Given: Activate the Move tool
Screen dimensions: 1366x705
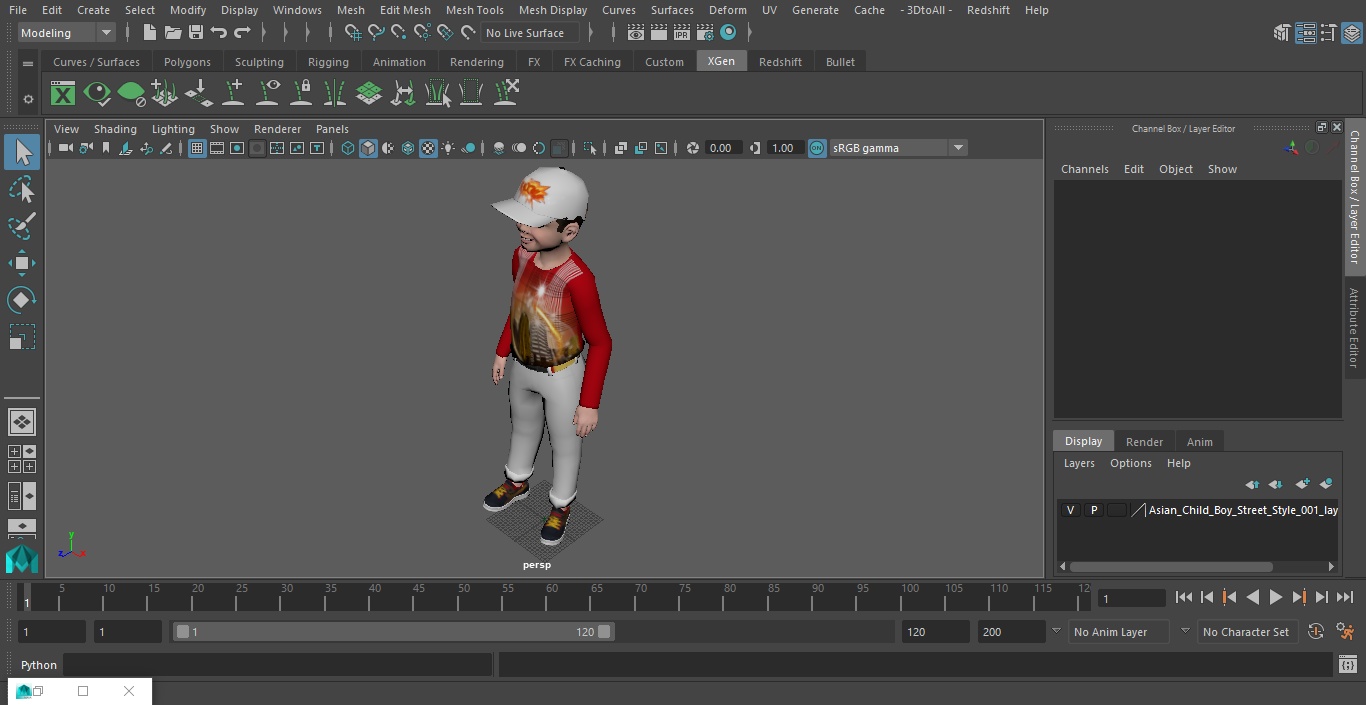Looking at the screenshot, I should [22, 264].
